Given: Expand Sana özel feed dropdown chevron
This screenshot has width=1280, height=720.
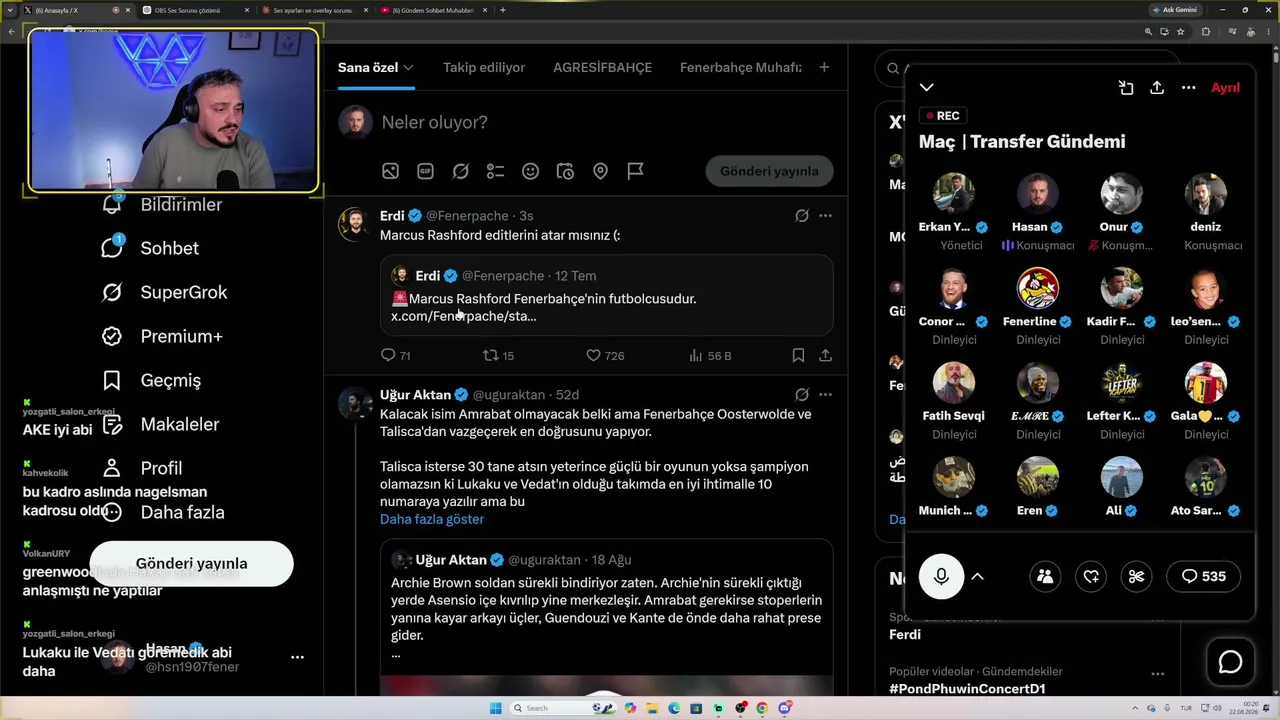Looking at the screenshot, I should (408, 68).
